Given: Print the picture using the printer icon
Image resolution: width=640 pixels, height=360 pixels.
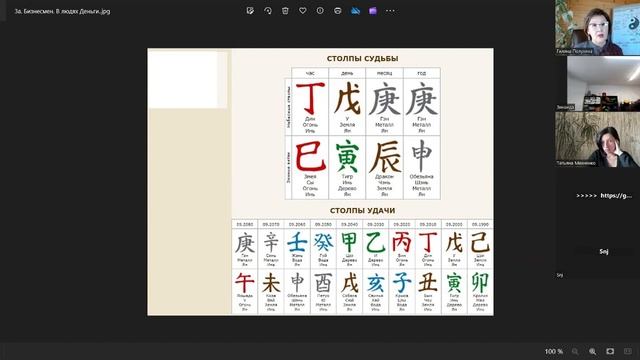Looking at the screenshot, I should point(338,11).
